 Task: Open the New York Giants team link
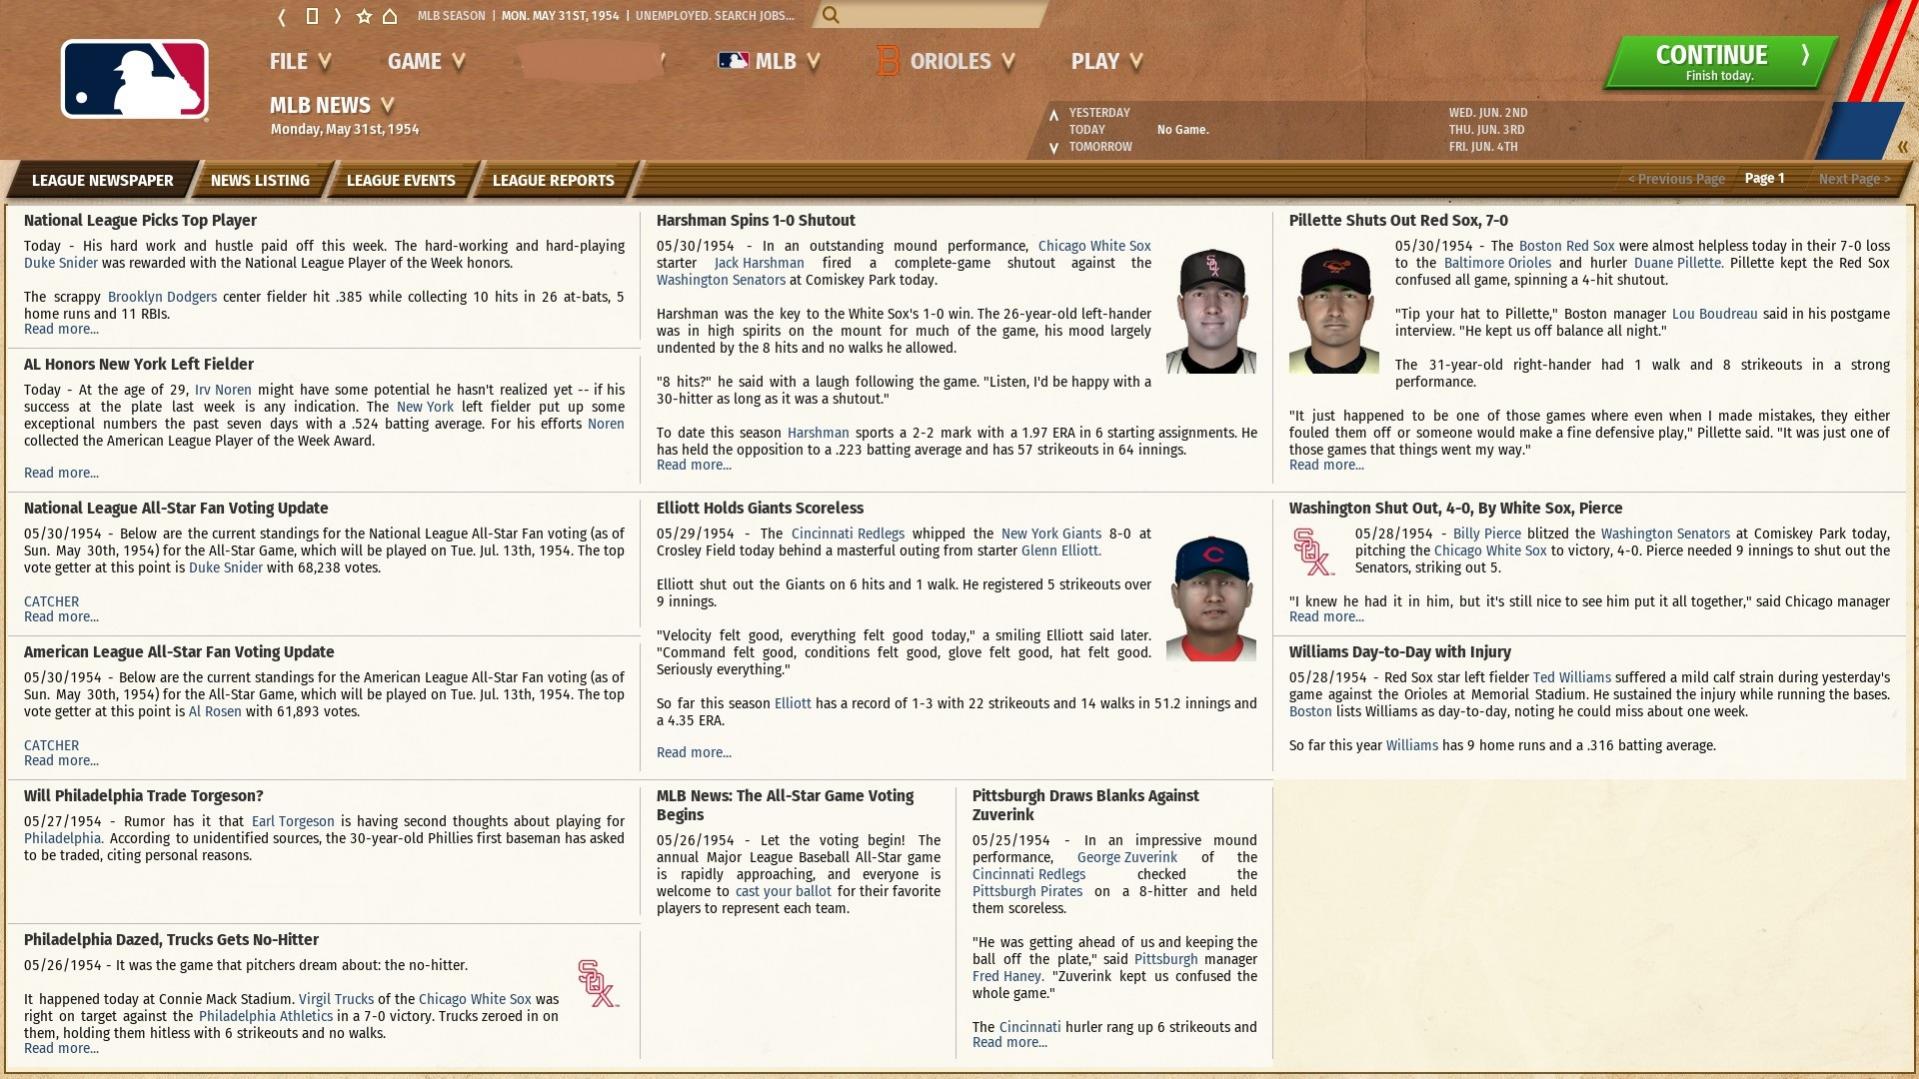(1051, 534)
